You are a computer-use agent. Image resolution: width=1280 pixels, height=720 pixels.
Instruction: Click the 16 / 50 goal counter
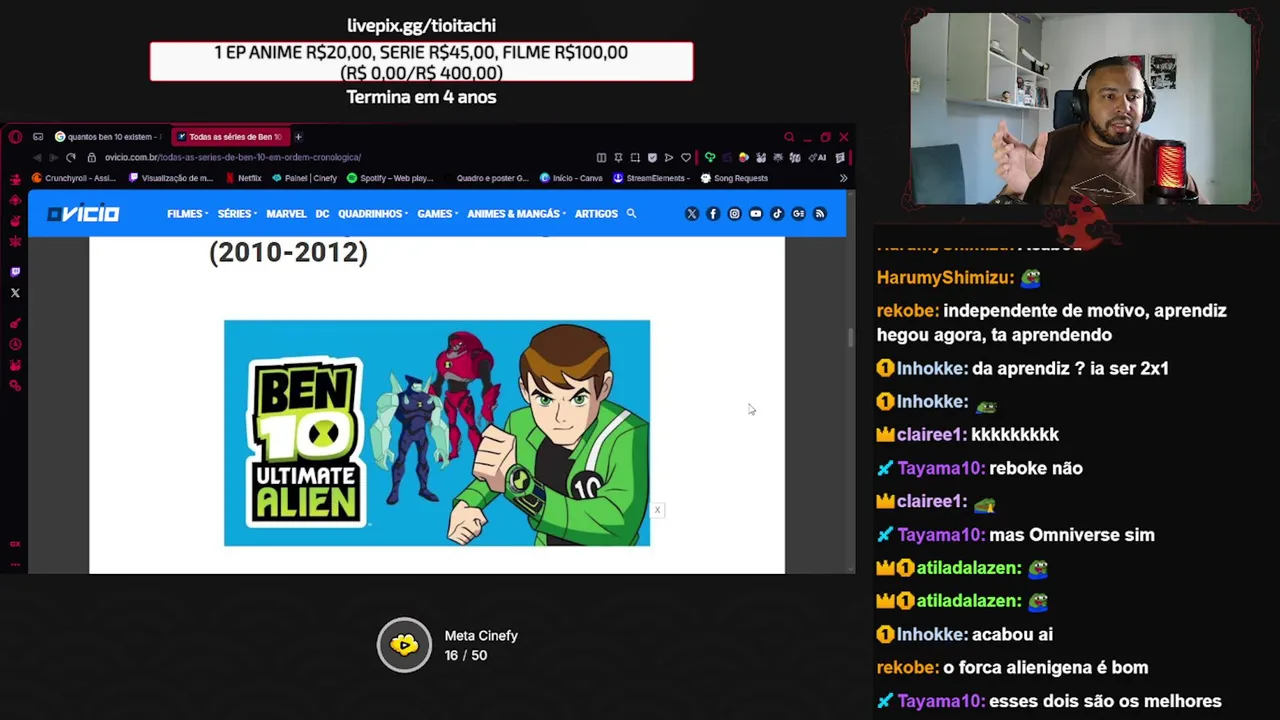466,656
